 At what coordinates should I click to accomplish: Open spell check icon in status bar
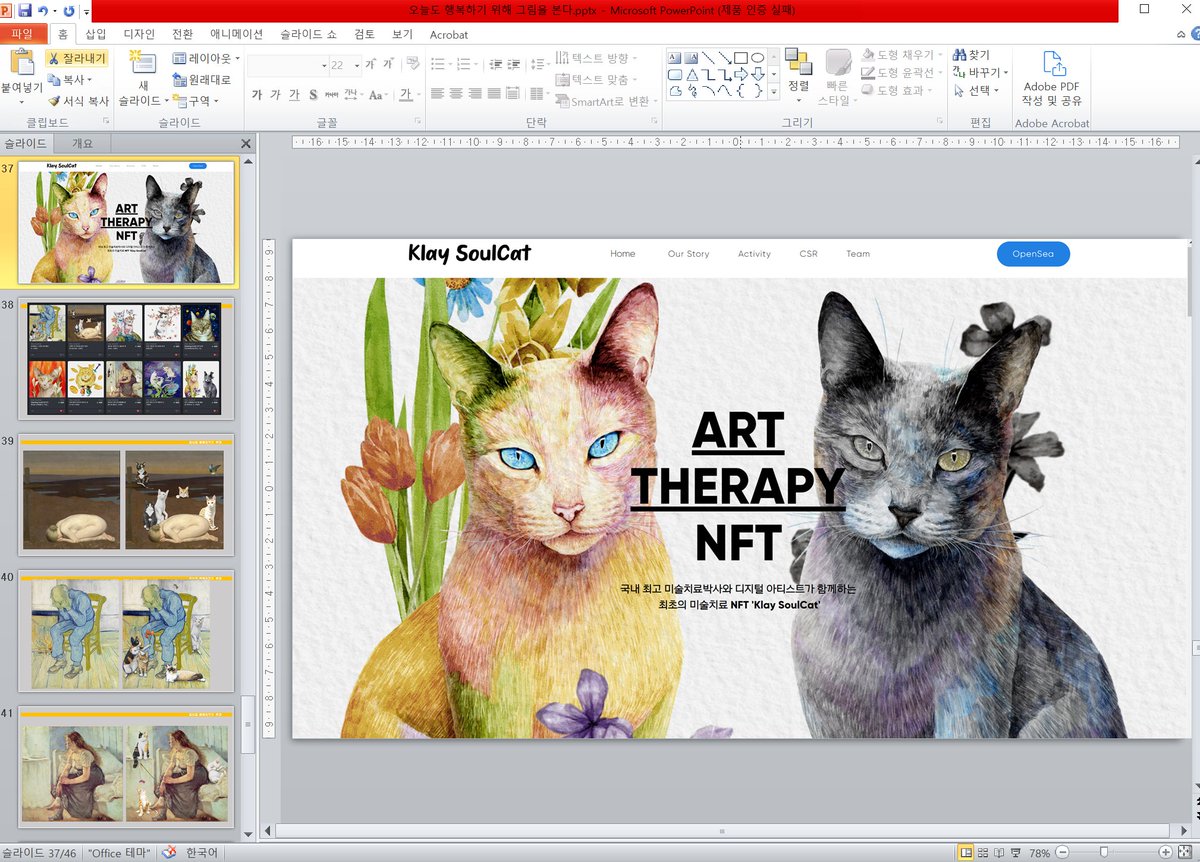(x=168, y=853)
